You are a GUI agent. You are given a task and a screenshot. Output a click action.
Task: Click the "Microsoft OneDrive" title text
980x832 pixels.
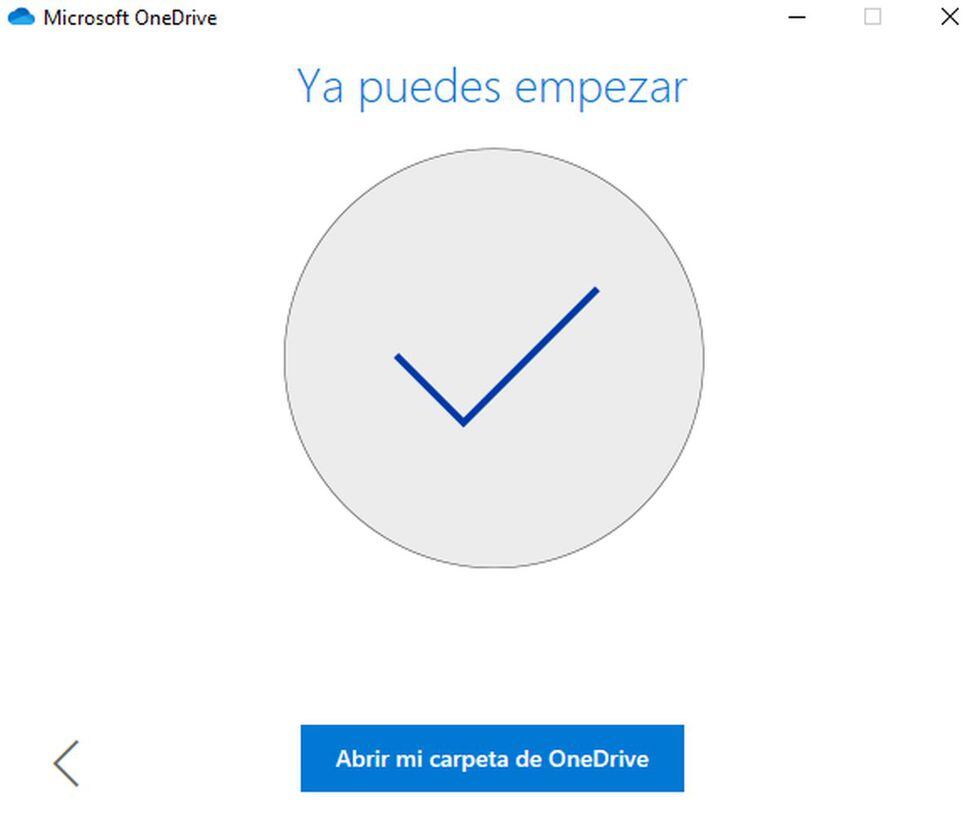(129, 18)
